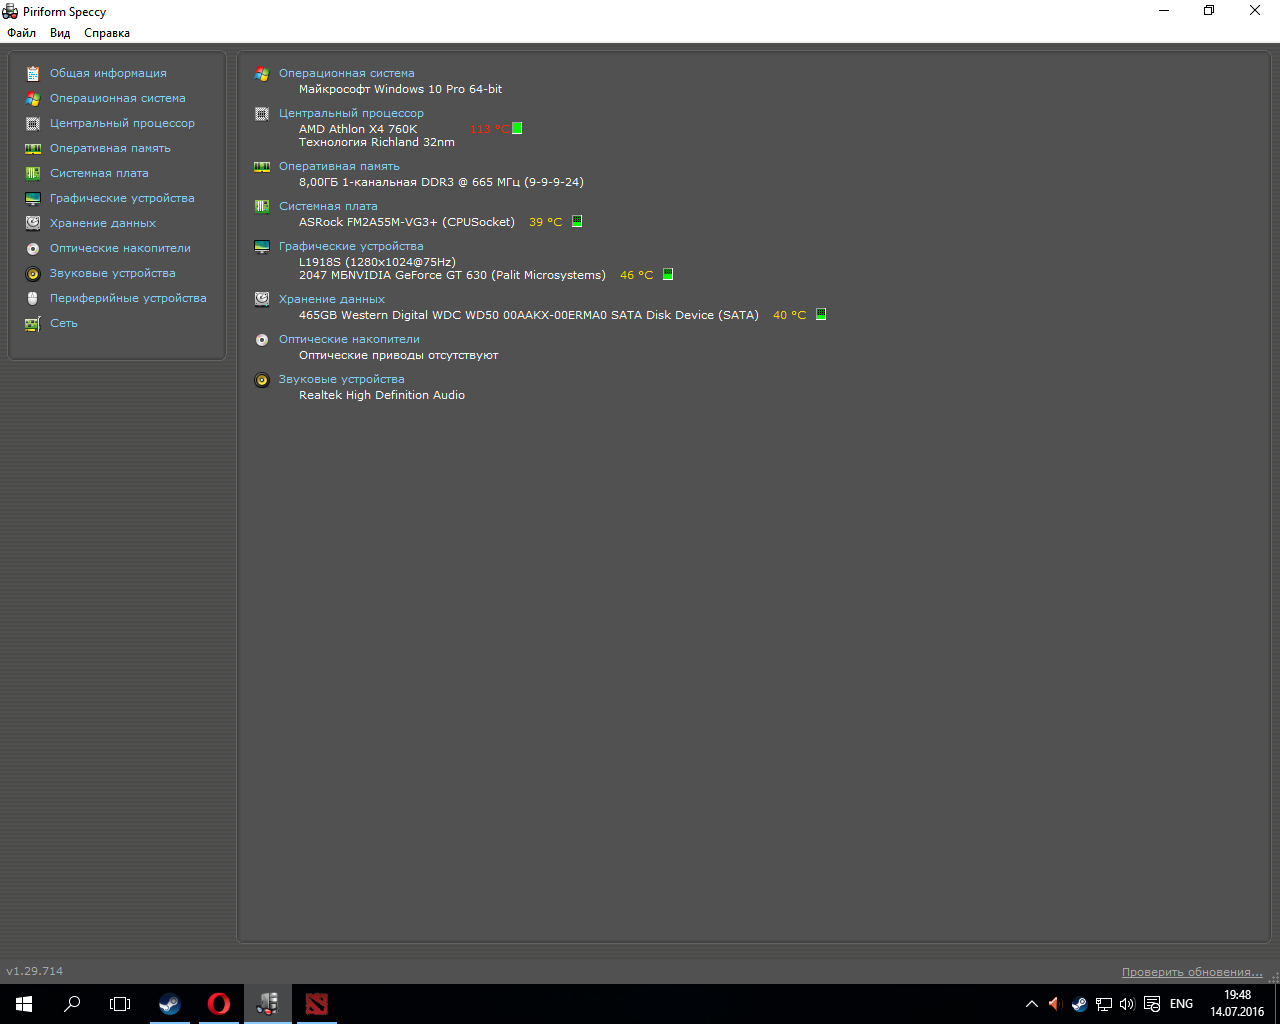Image resolution: width=1280 pixels, height=1024 pixels.
Task: Show hidden system tray icons
Action: pyautogui.click(x=1032, y=1004)
